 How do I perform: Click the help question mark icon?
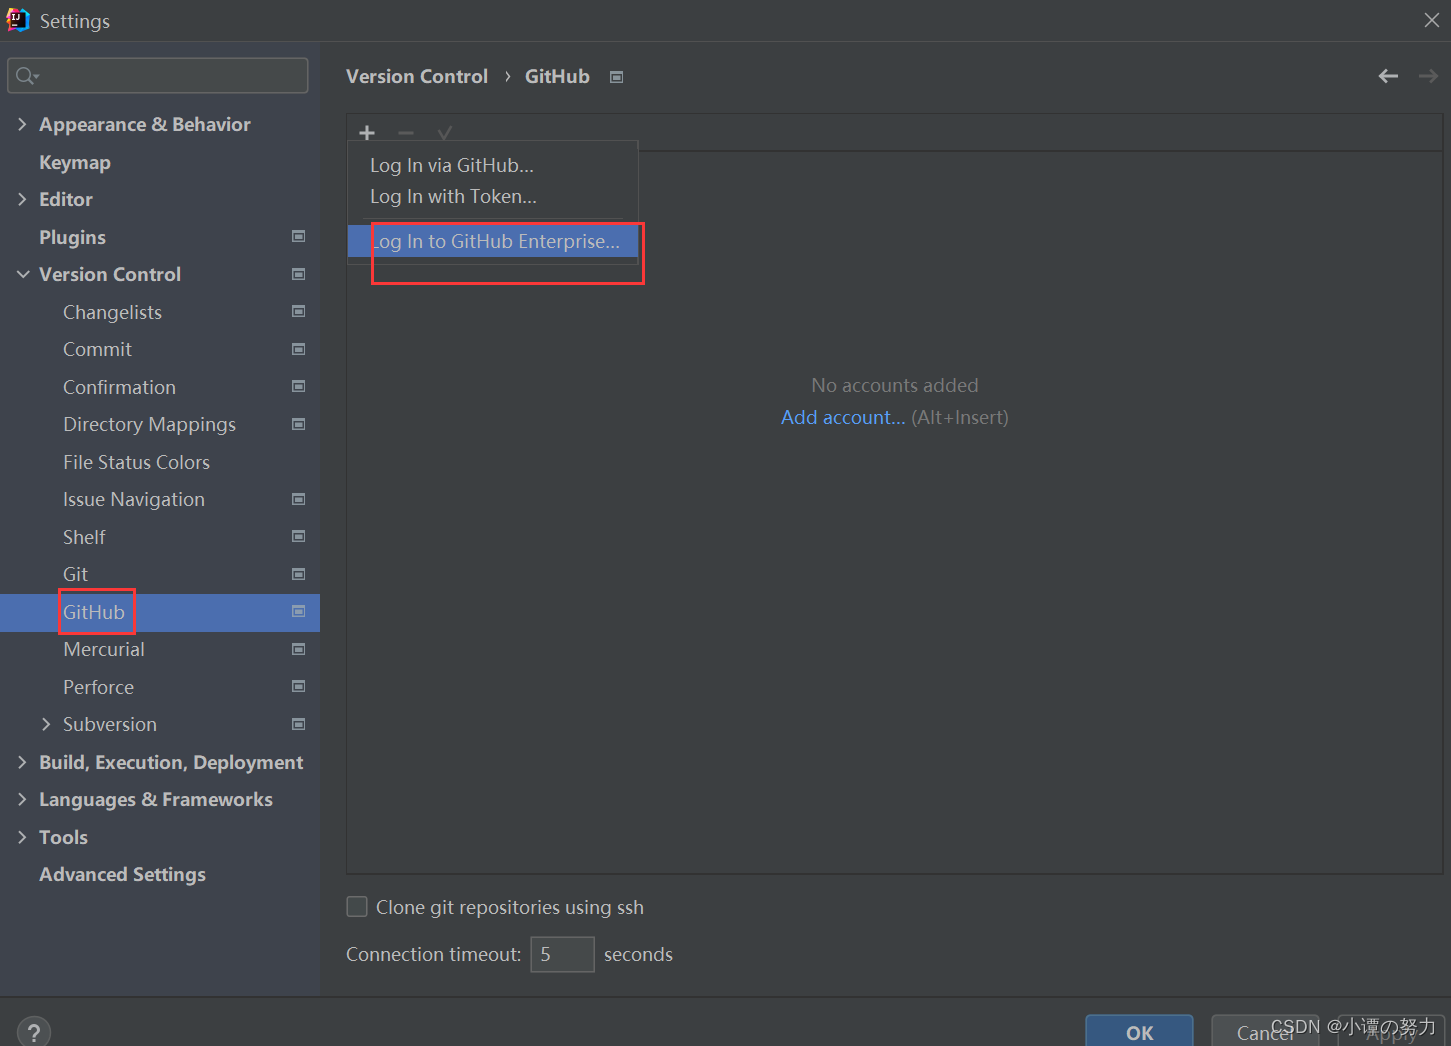pos(34,1032)
